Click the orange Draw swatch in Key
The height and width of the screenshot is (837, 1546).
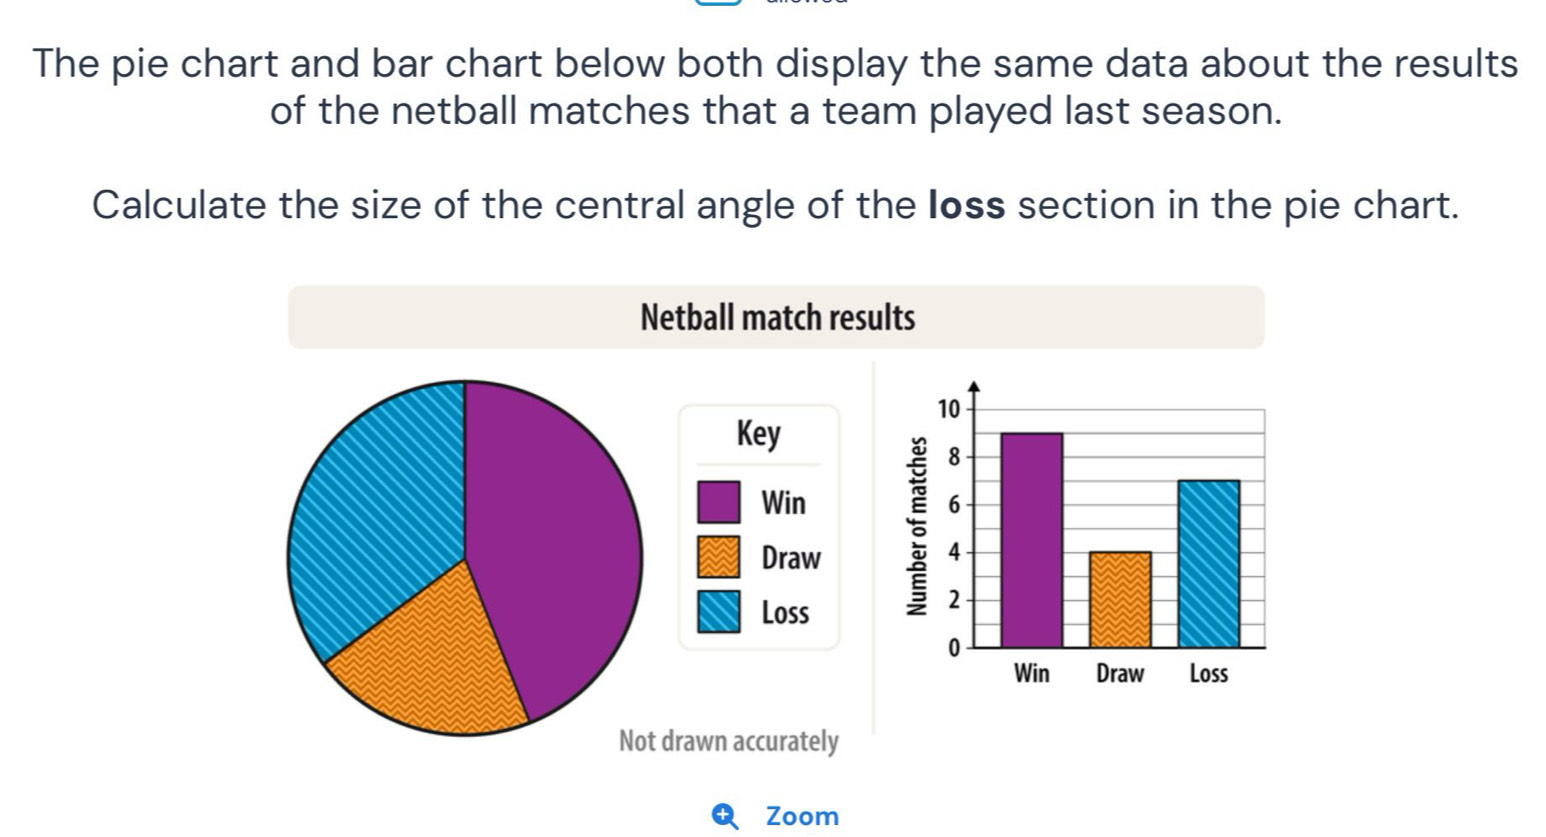pyautogui.click(x=719, y=557)
